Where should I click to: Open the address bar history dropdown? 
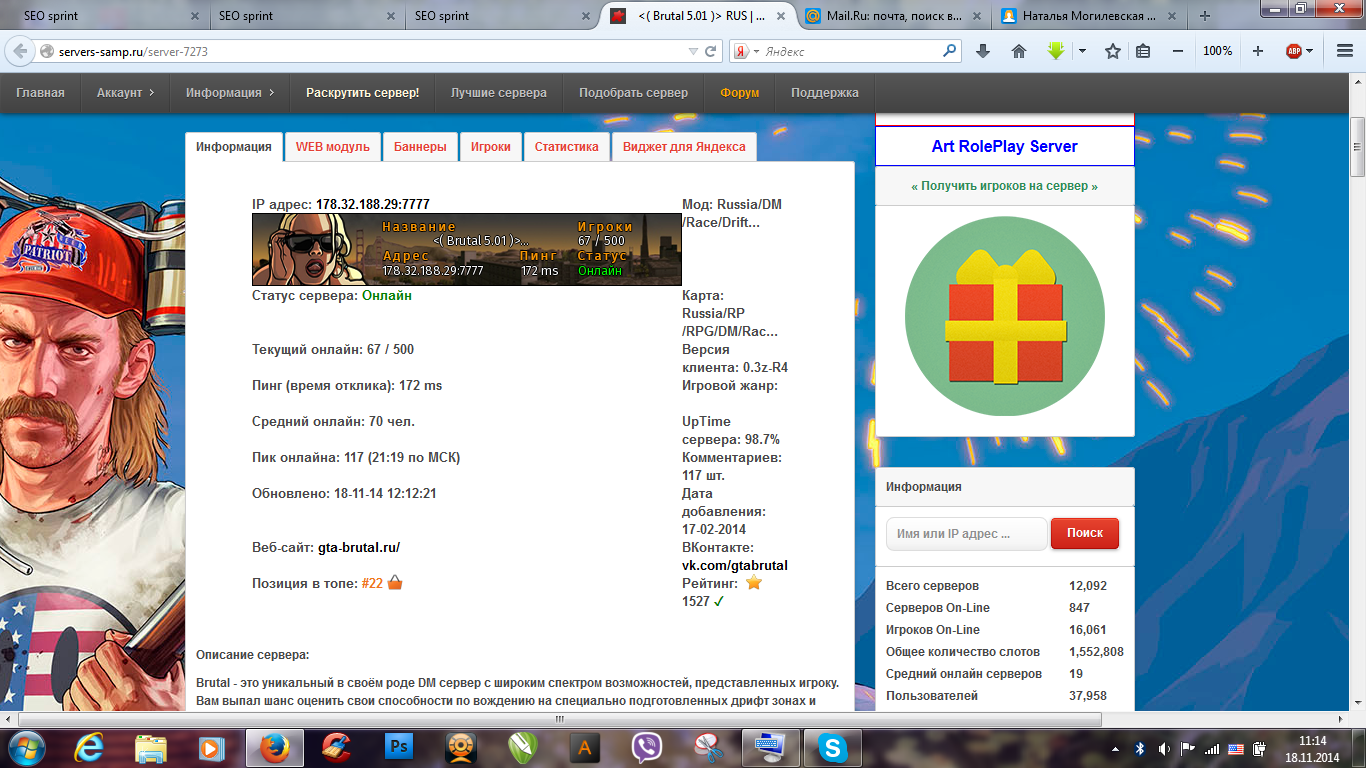(694, 51)
